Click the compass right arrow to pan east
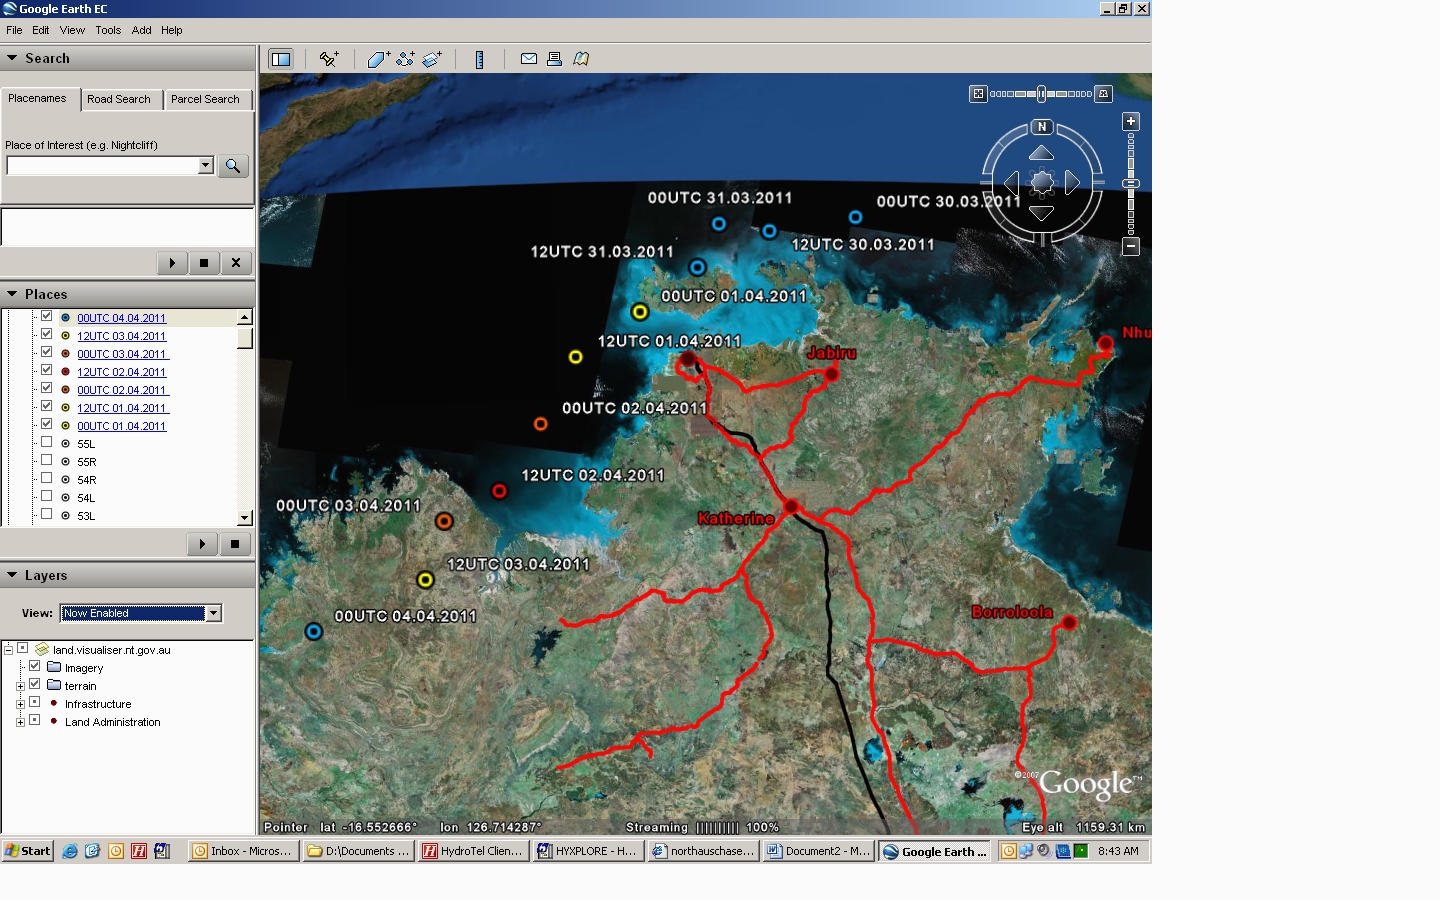 1073,183
